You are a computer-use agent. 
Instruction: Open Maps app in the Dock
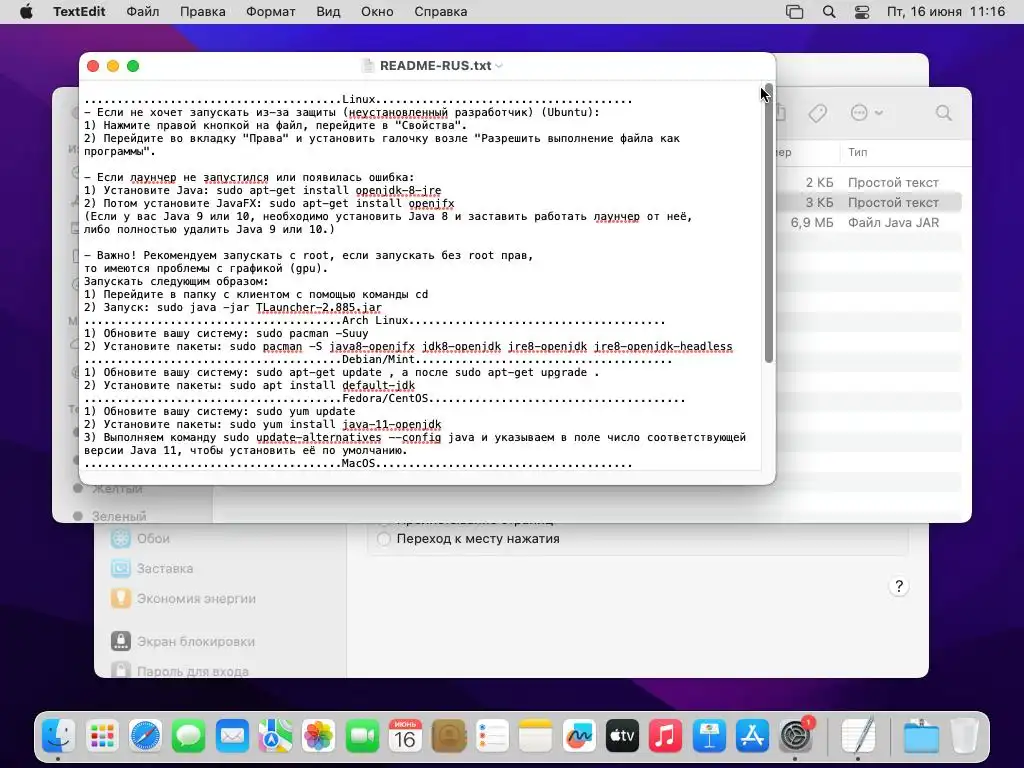(275, 737)
